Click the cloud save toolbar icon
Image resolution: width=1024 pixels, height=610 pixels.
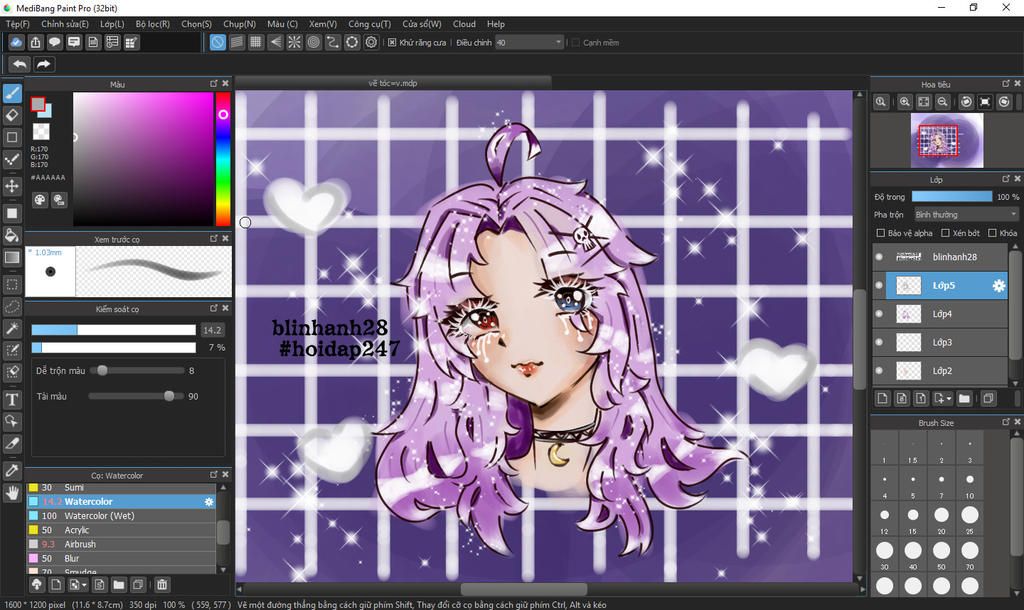[x=16, y=42]
